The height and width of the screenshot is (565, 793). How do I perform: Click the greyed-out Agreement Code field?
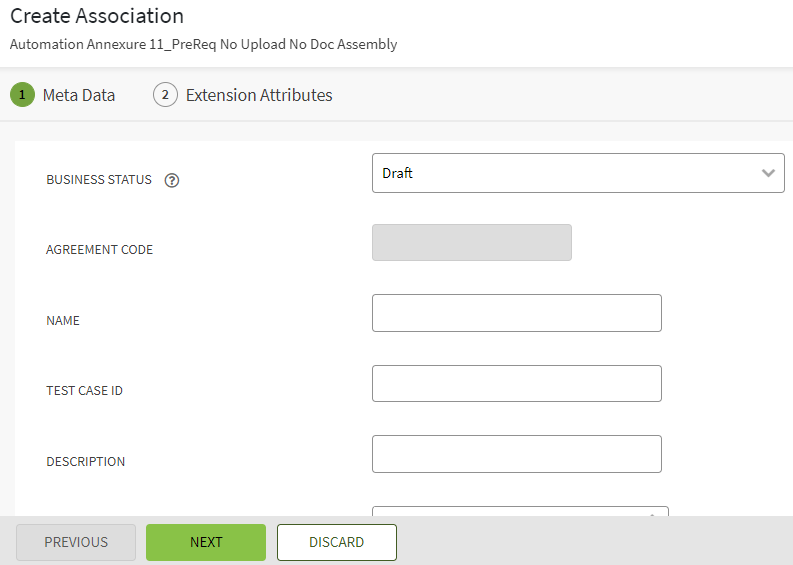click(471, 243)
